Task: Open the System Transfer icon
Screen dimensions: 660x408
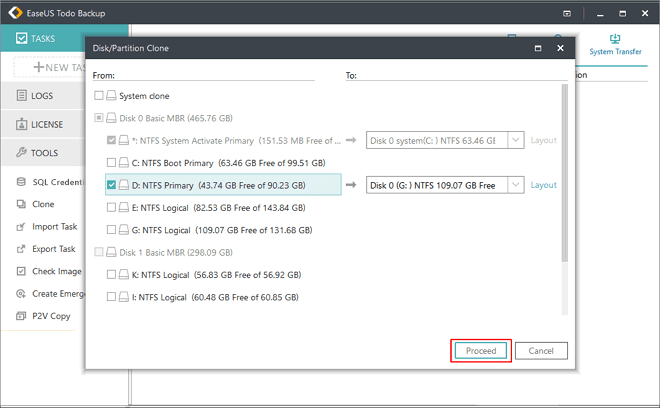Action: [x=615, y=39]
